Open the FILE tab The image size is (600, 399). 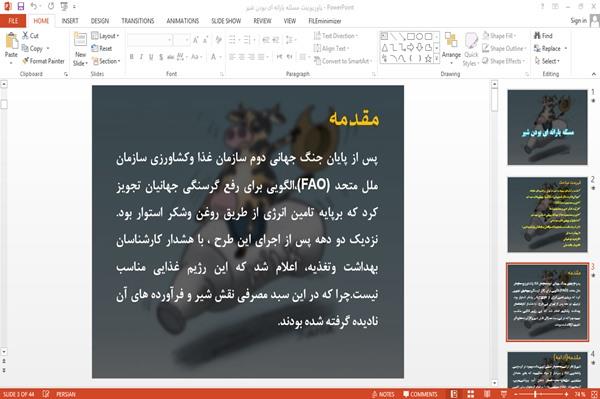click(13, 21)
